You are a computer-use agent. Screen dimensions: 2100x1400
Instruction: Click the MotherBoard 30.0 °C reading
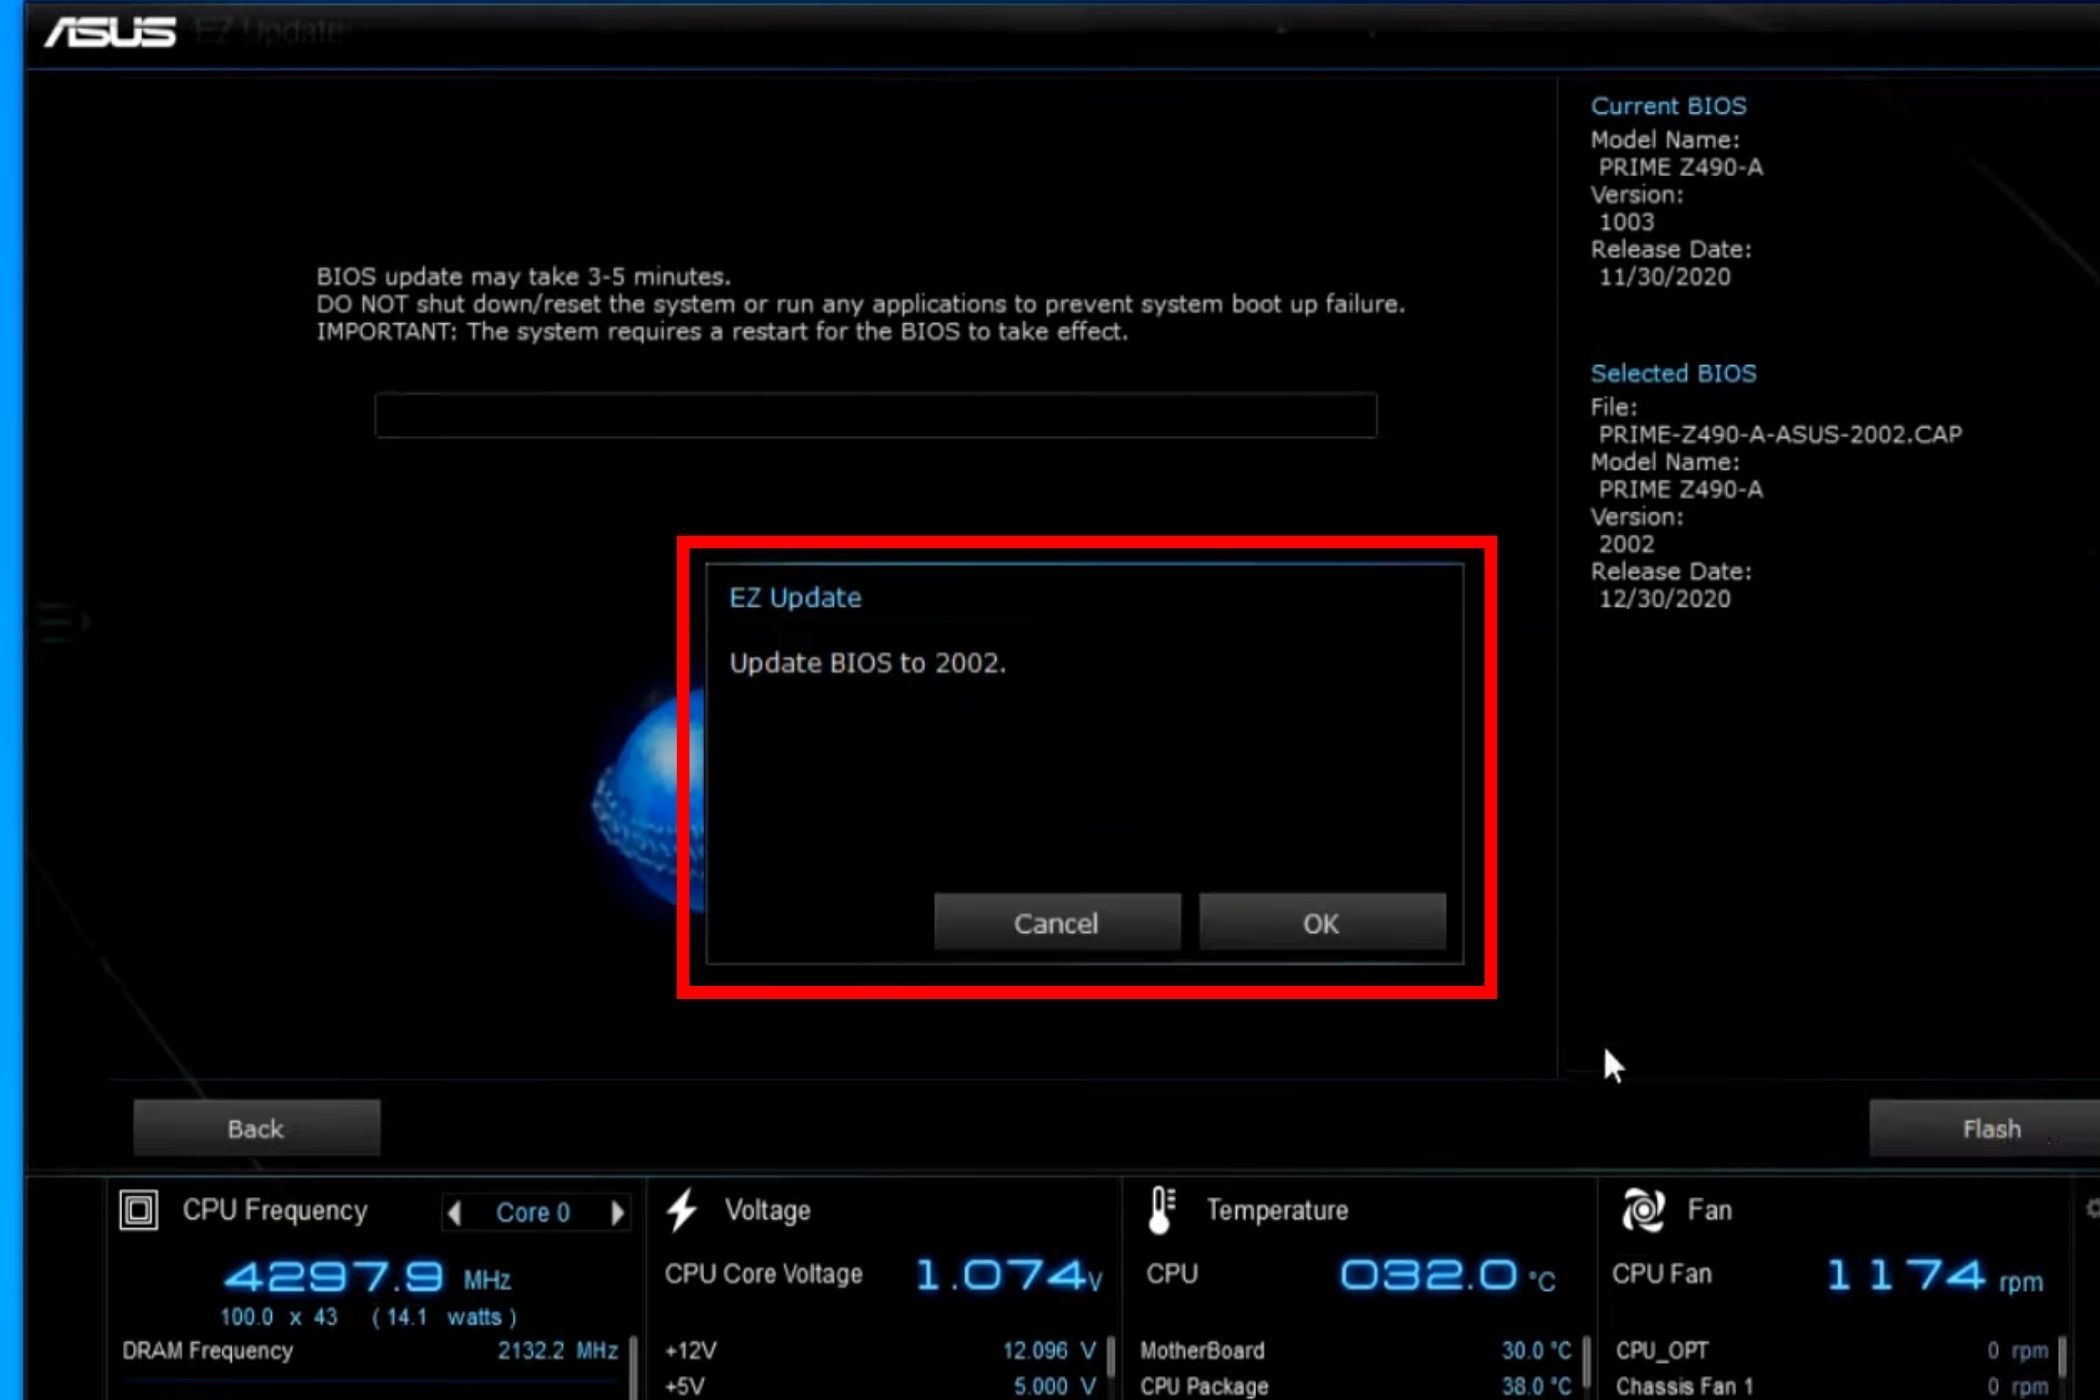click(1536, 1351)
